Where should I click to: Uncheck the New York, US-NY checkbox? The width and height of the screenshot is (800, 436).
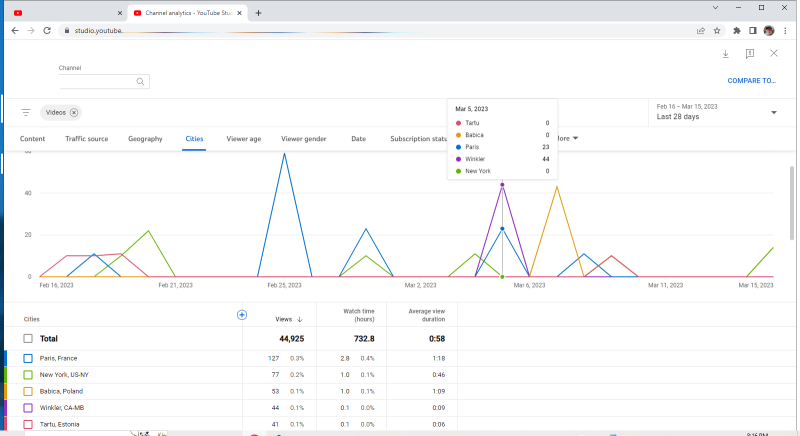tap(28, 375)
